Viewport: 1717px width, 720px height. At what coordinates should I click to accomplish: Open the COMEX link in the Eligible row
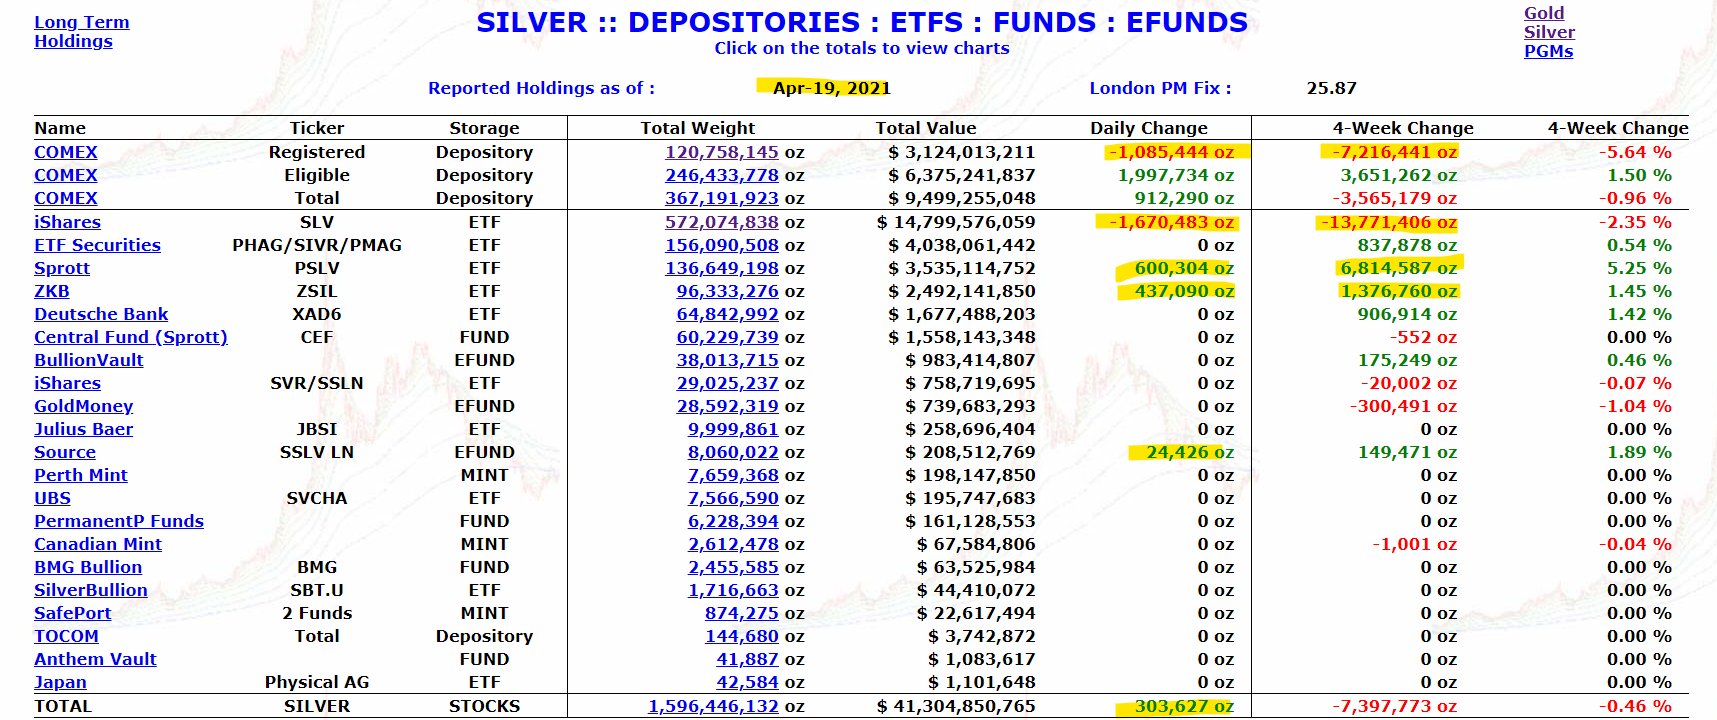pyautogui.click(x=66, y=175)
